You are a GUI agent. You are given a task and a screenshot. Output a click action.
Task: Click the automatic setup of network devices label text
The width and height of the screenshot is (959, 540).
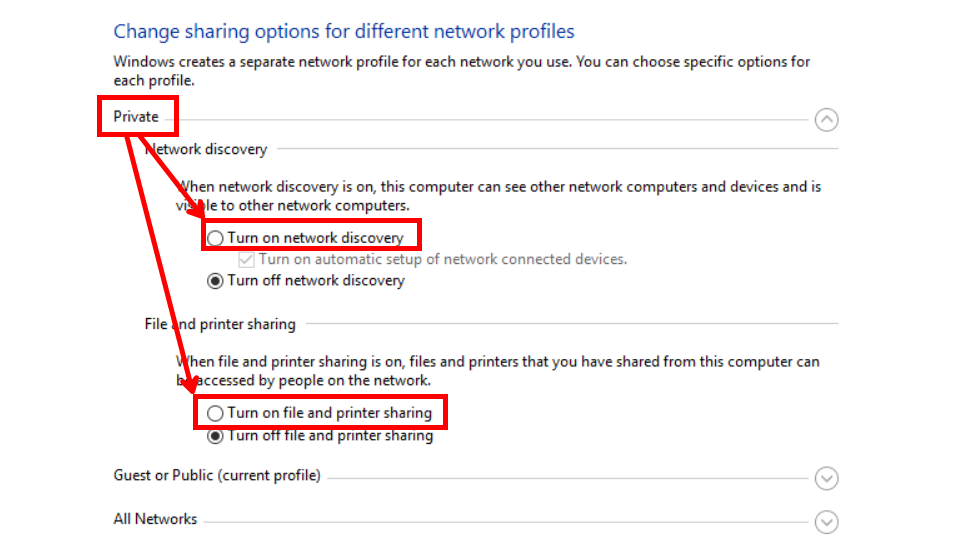443,259
